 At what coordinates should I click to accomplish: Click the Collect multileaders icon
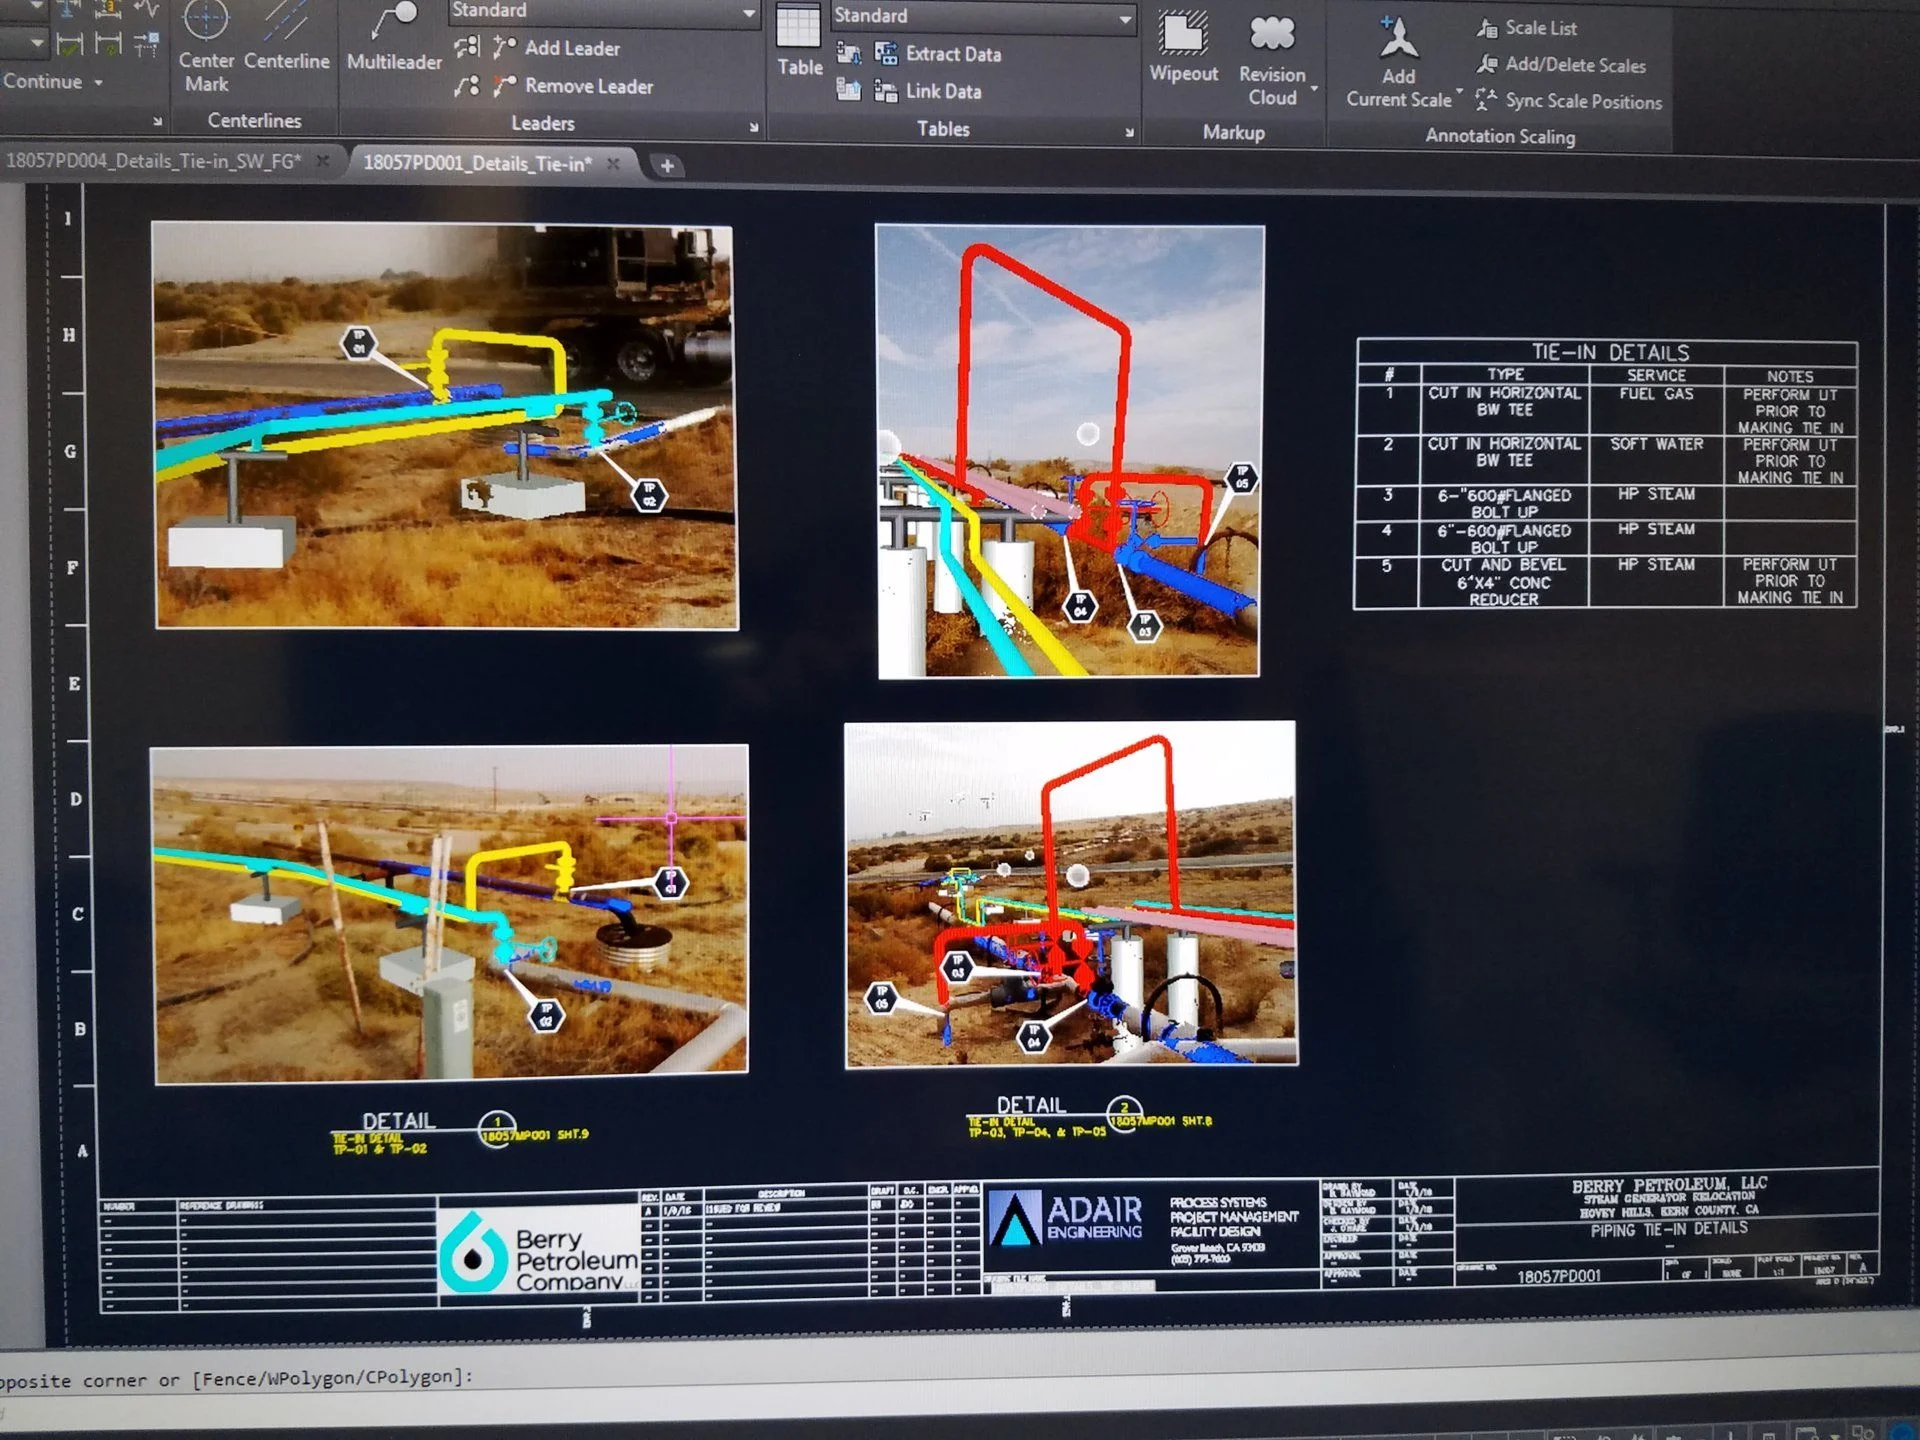pos(466,86)
